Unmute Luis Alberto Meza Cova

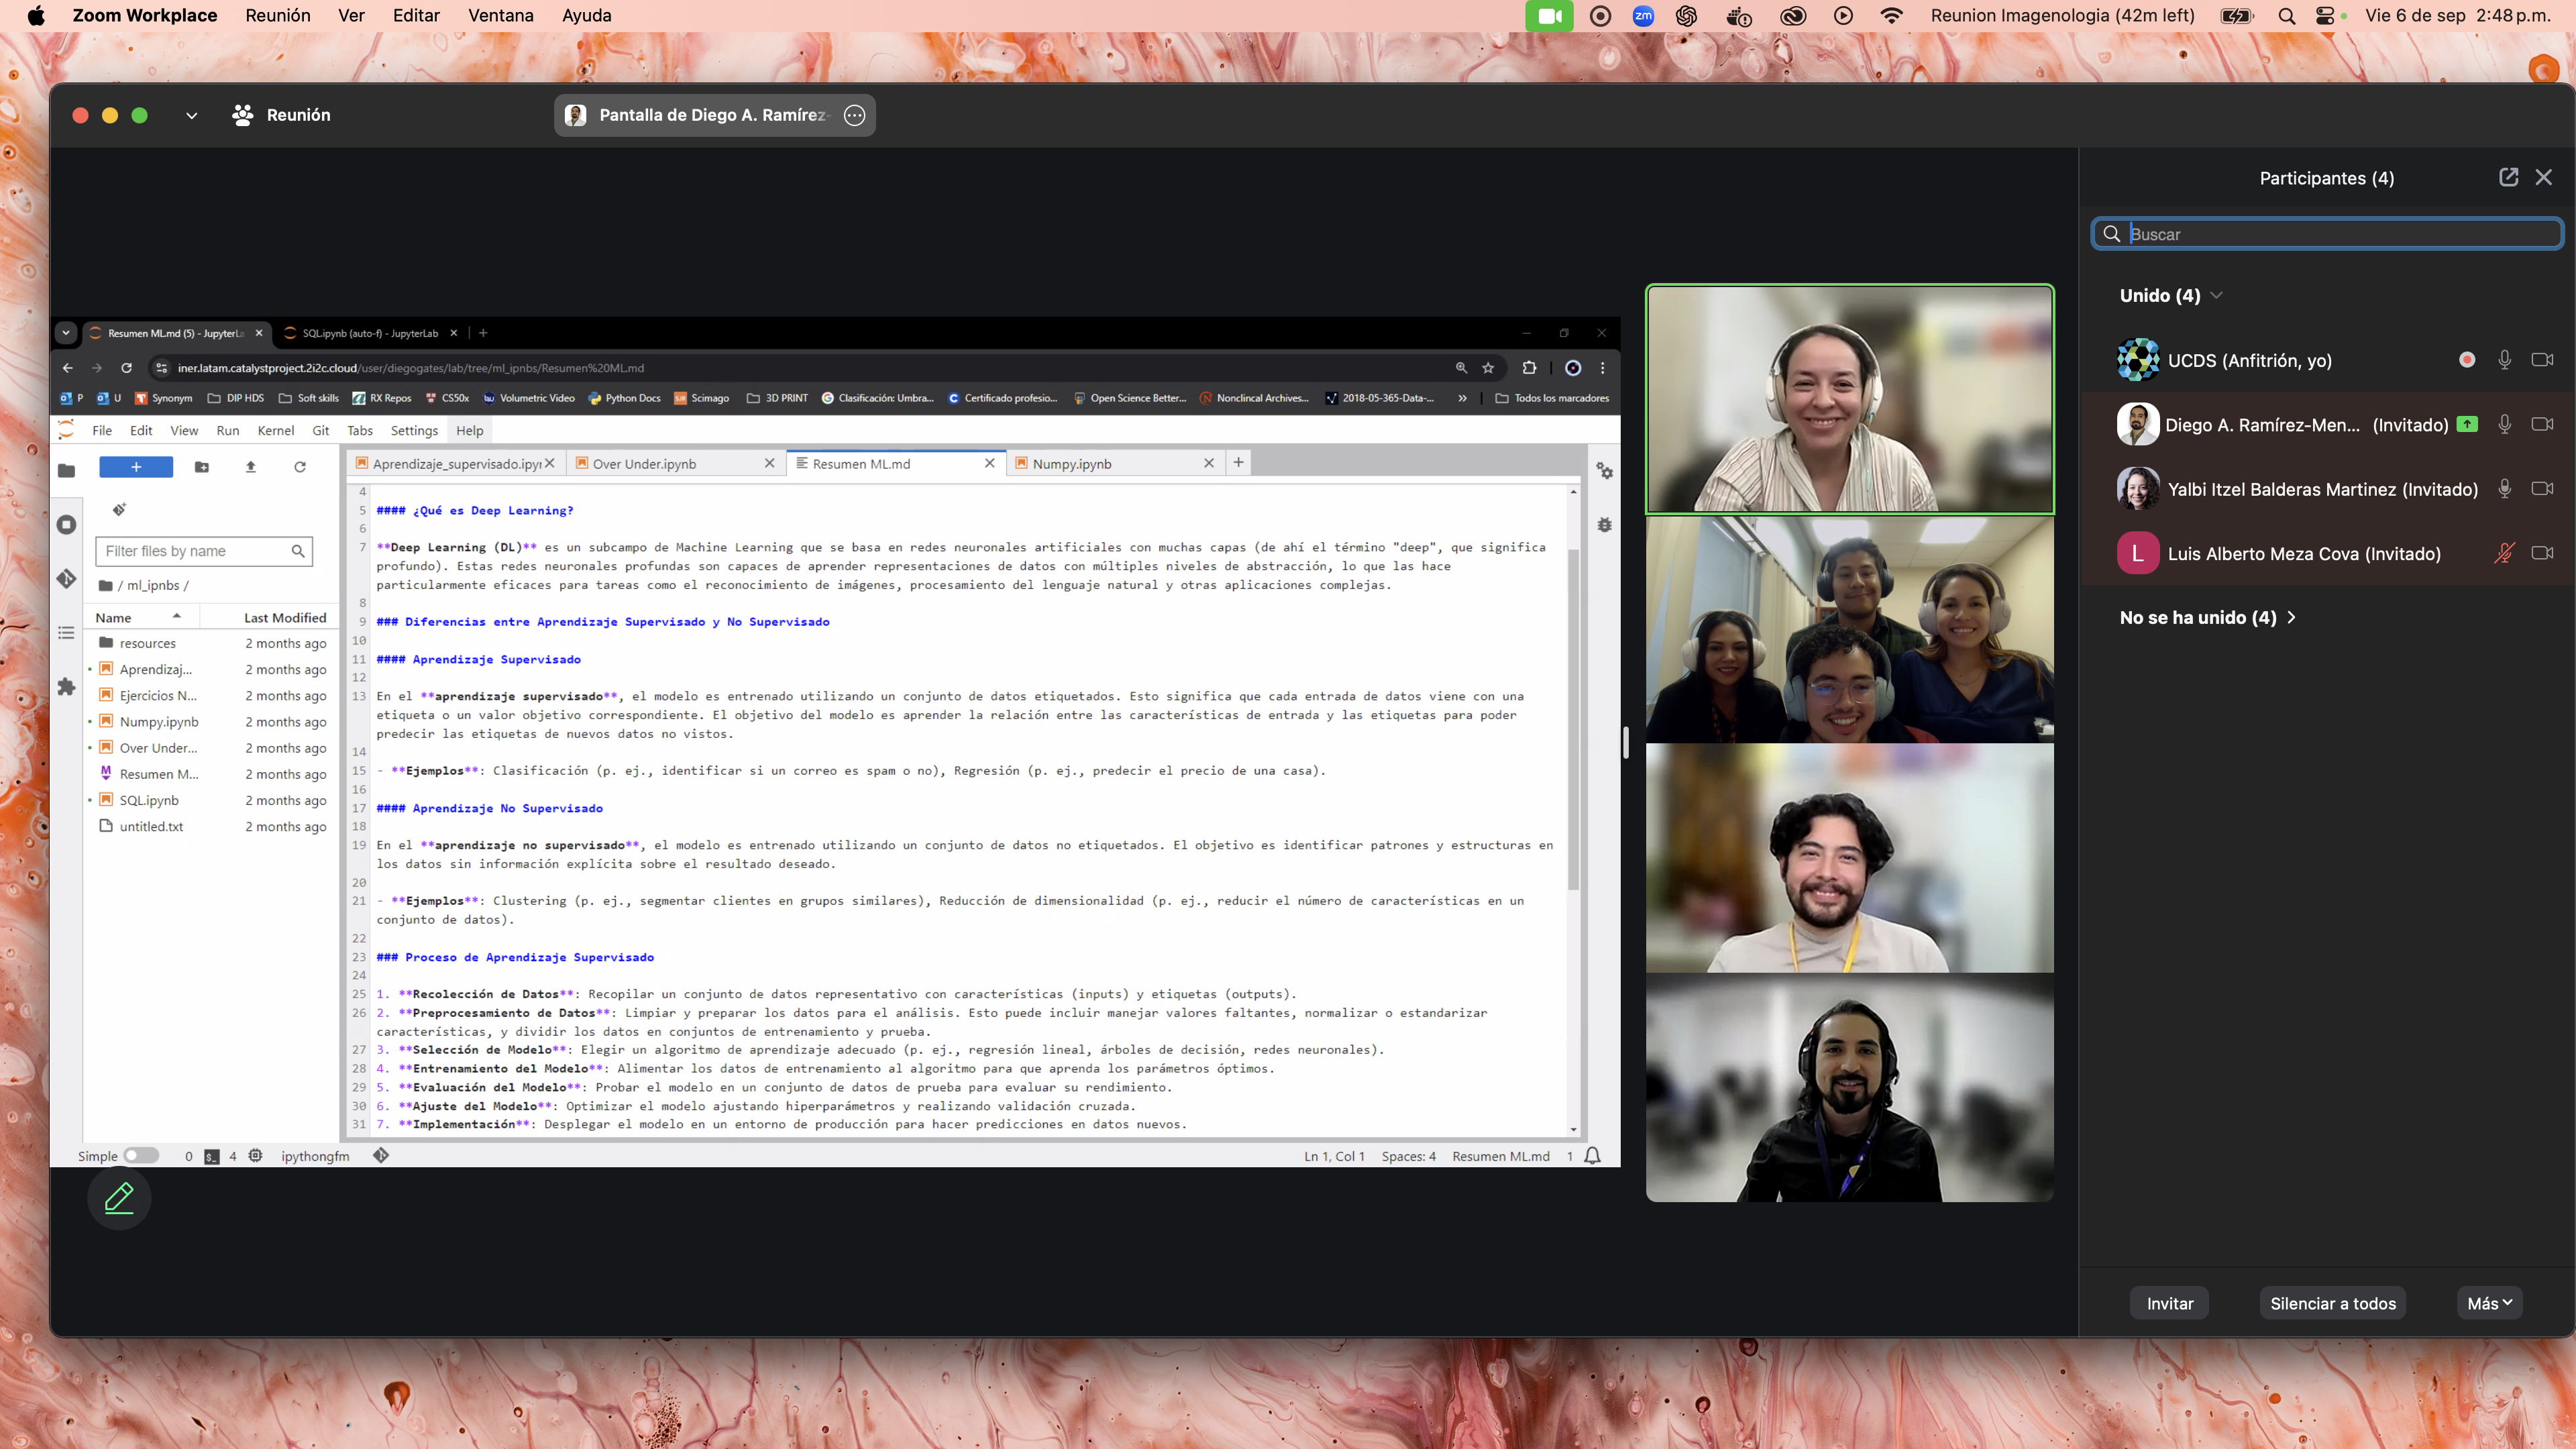(x=2504, y=553)
